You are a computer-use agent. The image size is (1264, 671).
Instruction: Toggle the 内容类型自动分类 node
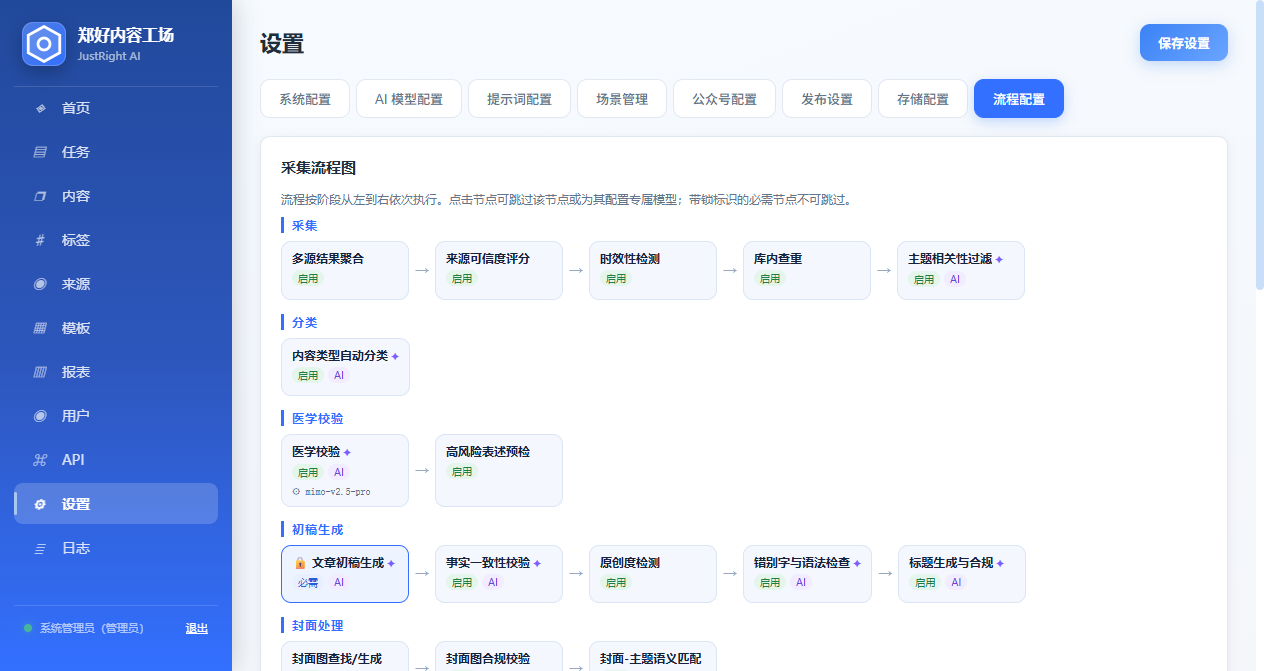point(345,367)
